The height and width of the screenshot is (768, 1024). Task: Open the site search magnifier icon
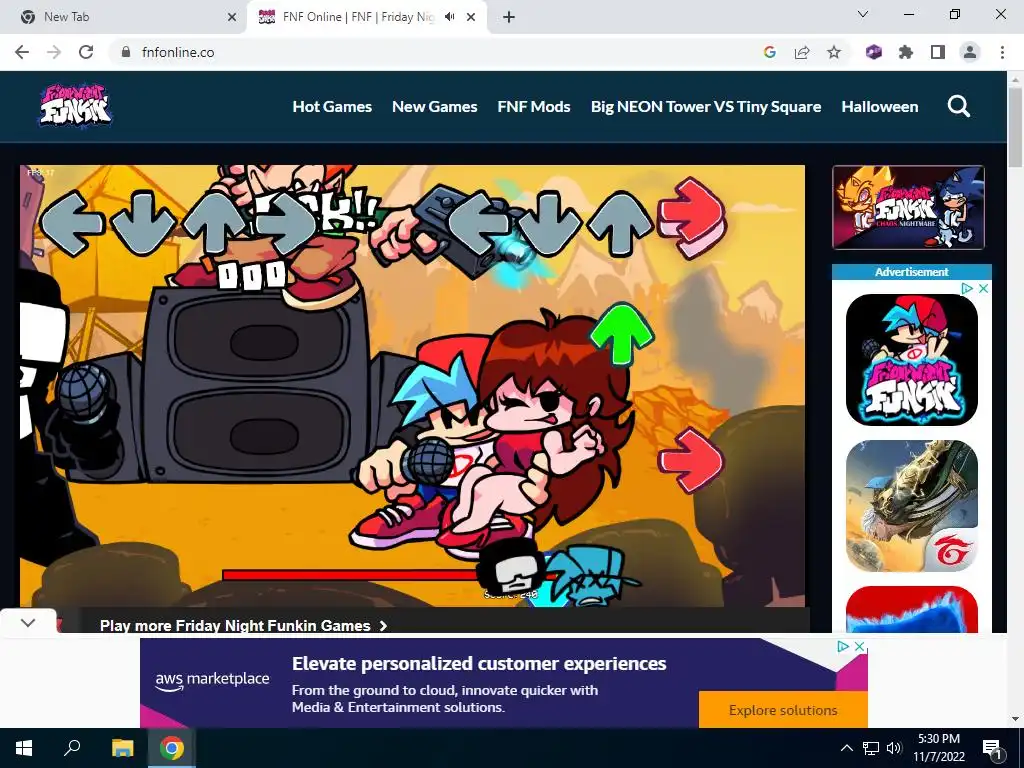coord(959,106)
